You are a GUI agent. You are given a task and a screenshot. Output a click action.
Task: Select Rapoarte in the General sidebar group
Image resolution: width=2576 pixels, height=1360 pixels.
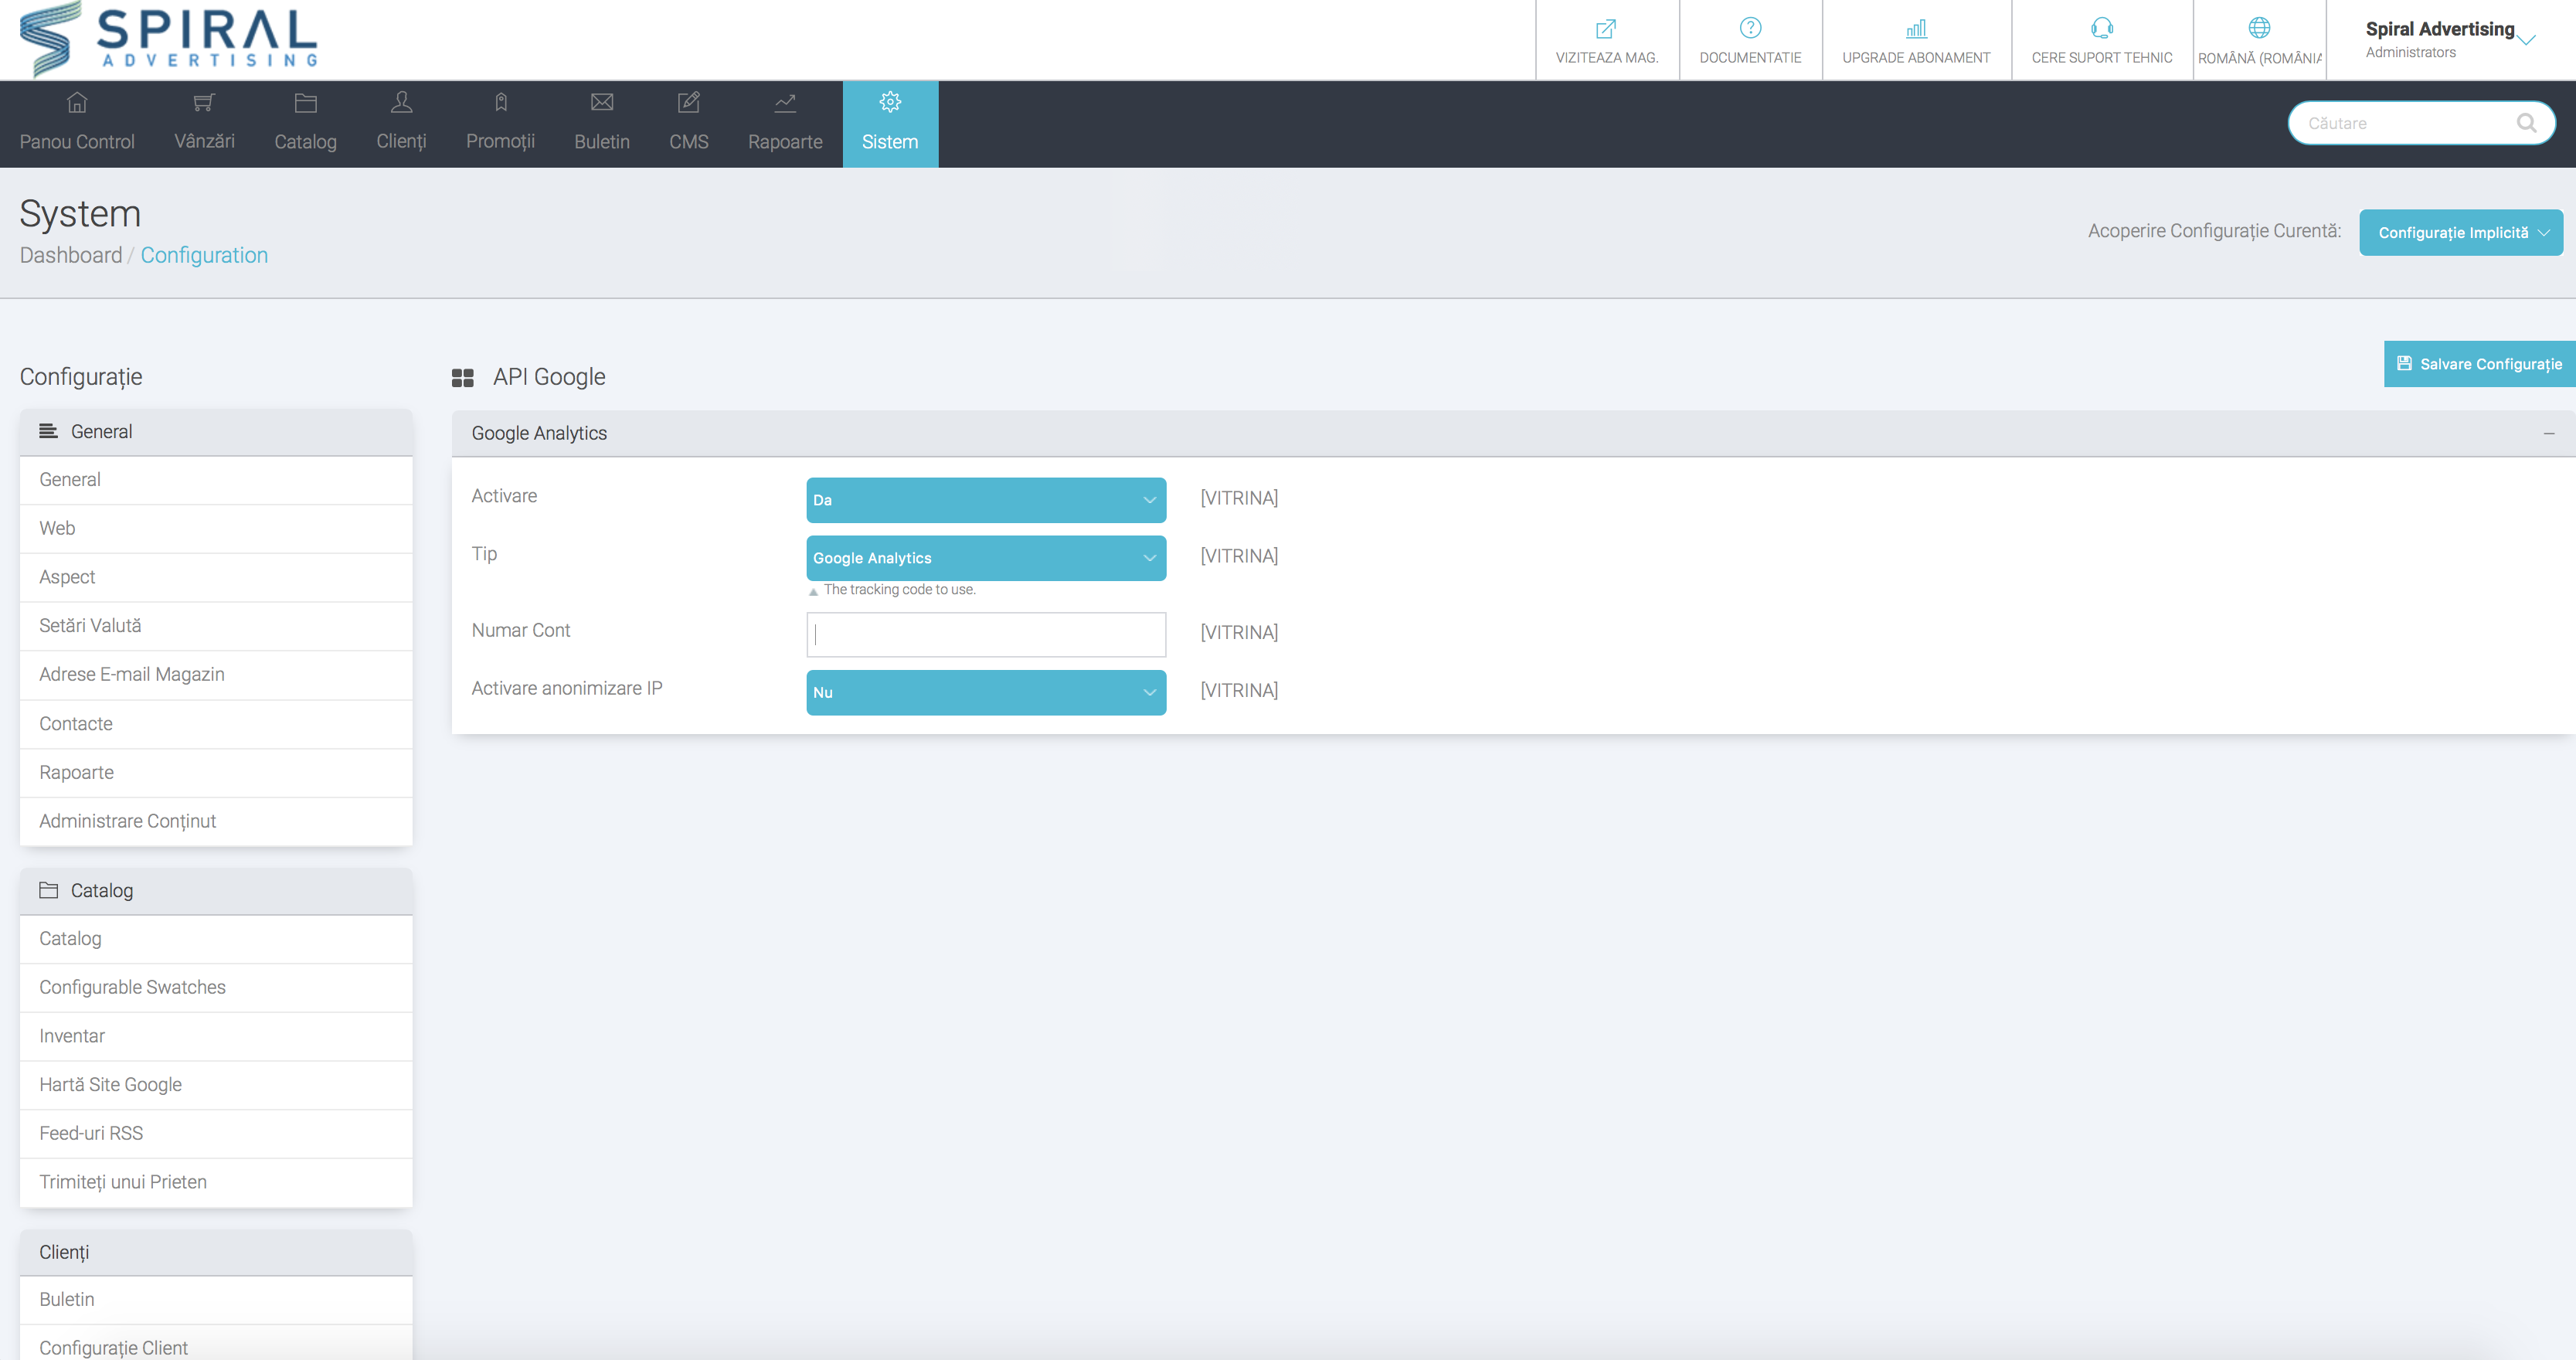pos(216,773)
